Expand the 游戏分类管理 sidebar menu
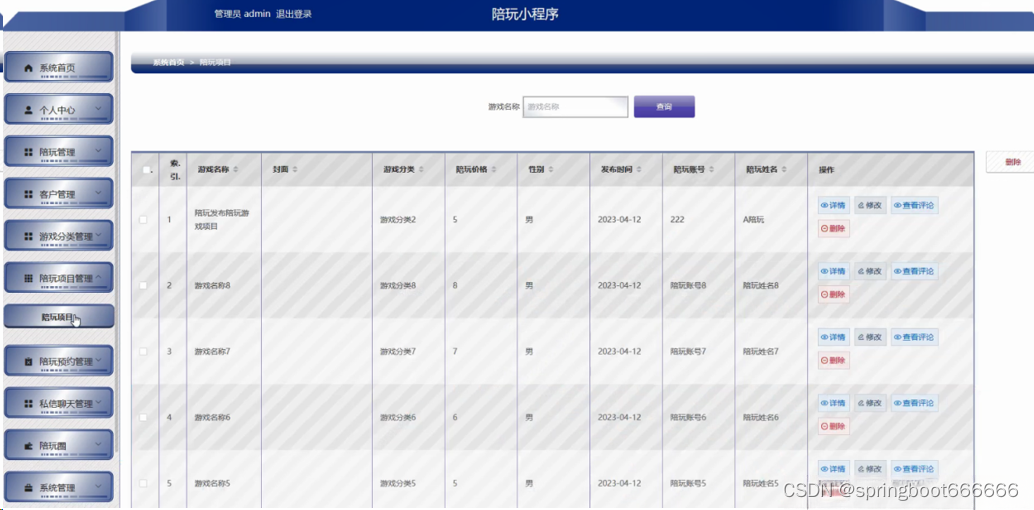The image size is (1034, 510). (59, 236)
